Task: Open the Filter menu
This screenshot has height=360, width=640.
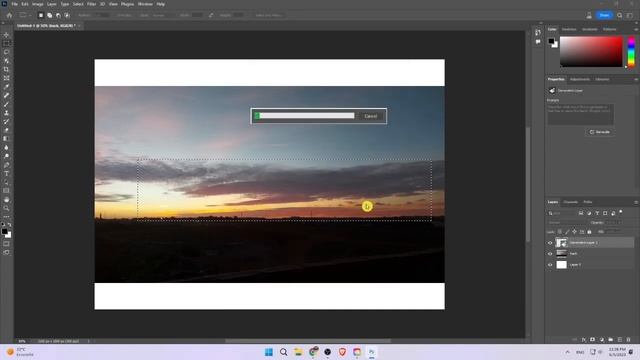Action: coord(91,4)
